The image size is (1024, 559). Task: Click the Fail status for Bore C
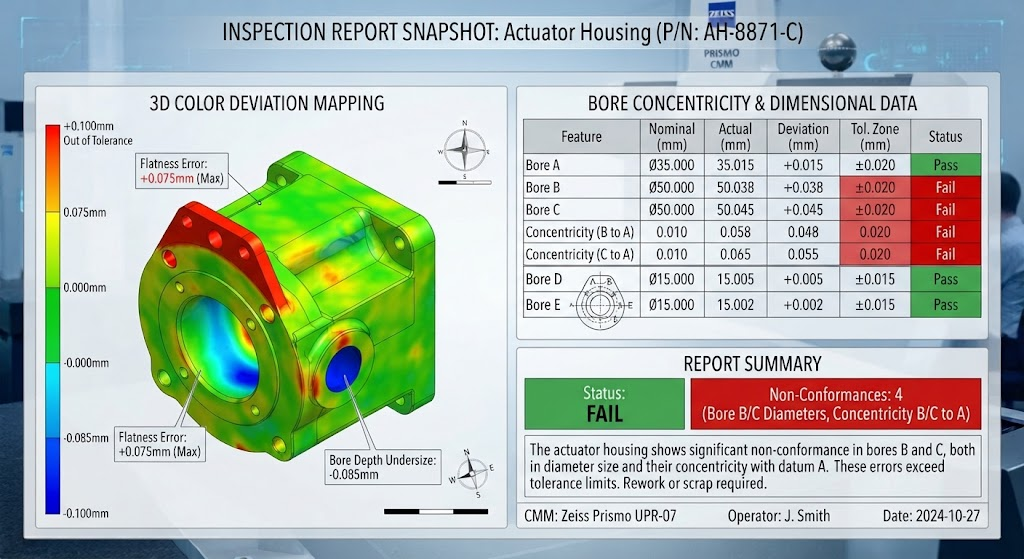pyautogui.click(x=946, y=210)
